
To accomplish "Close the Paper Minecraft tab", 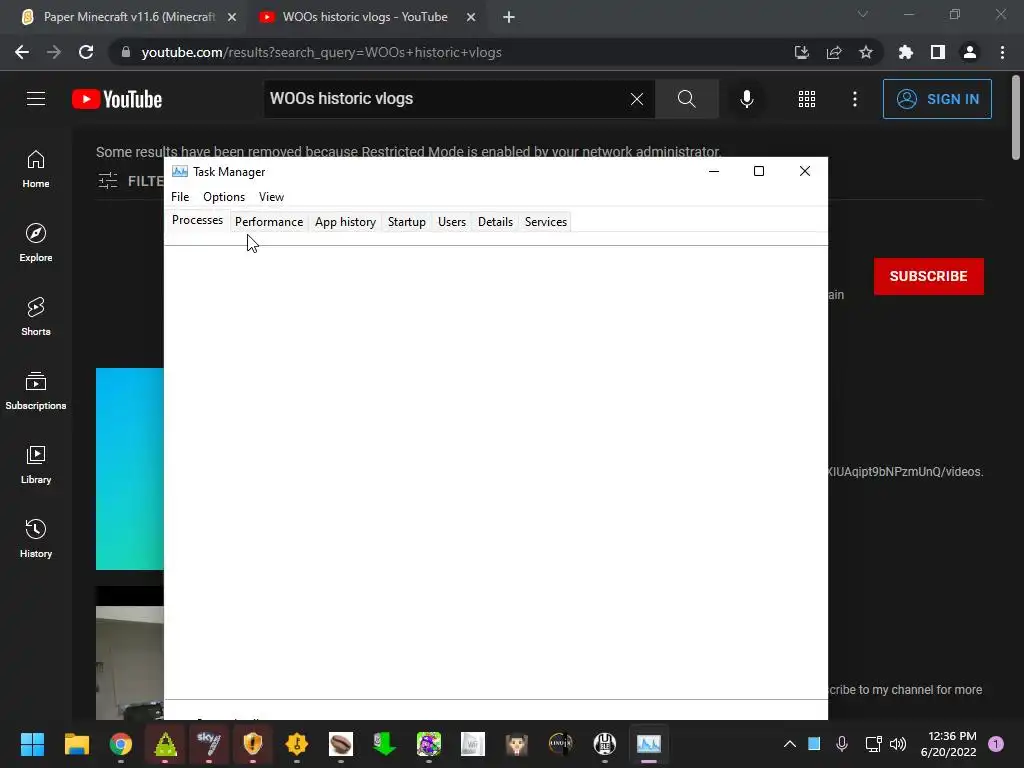I will pyautogui.click(x=232, y=17).
